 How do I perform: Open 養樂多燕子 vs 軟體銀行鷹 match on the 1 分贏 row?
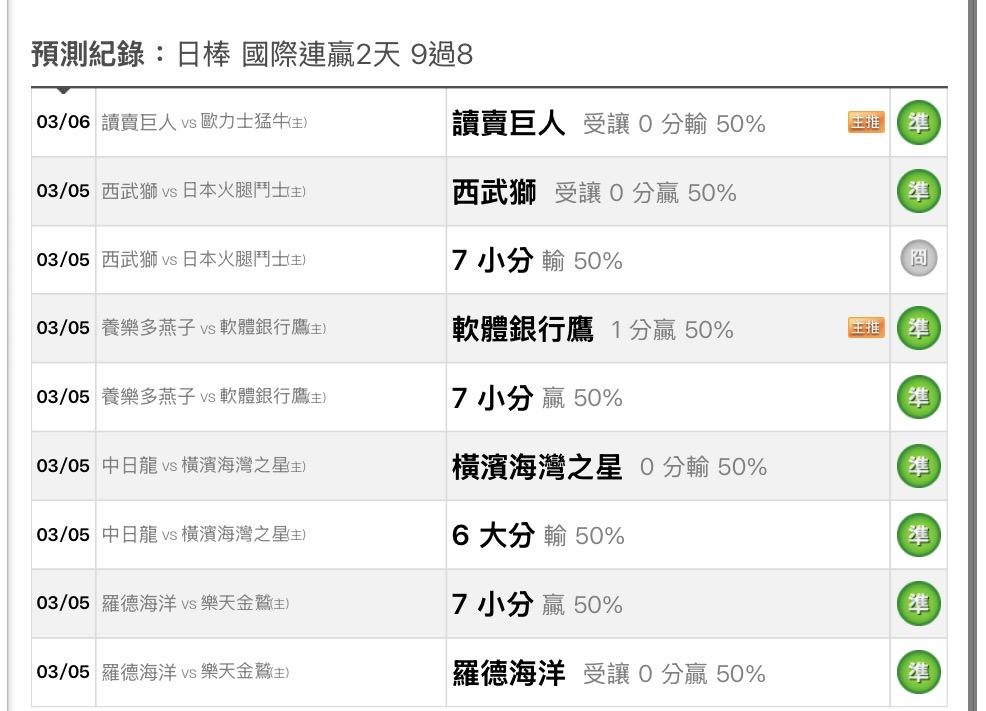(214, 329)
